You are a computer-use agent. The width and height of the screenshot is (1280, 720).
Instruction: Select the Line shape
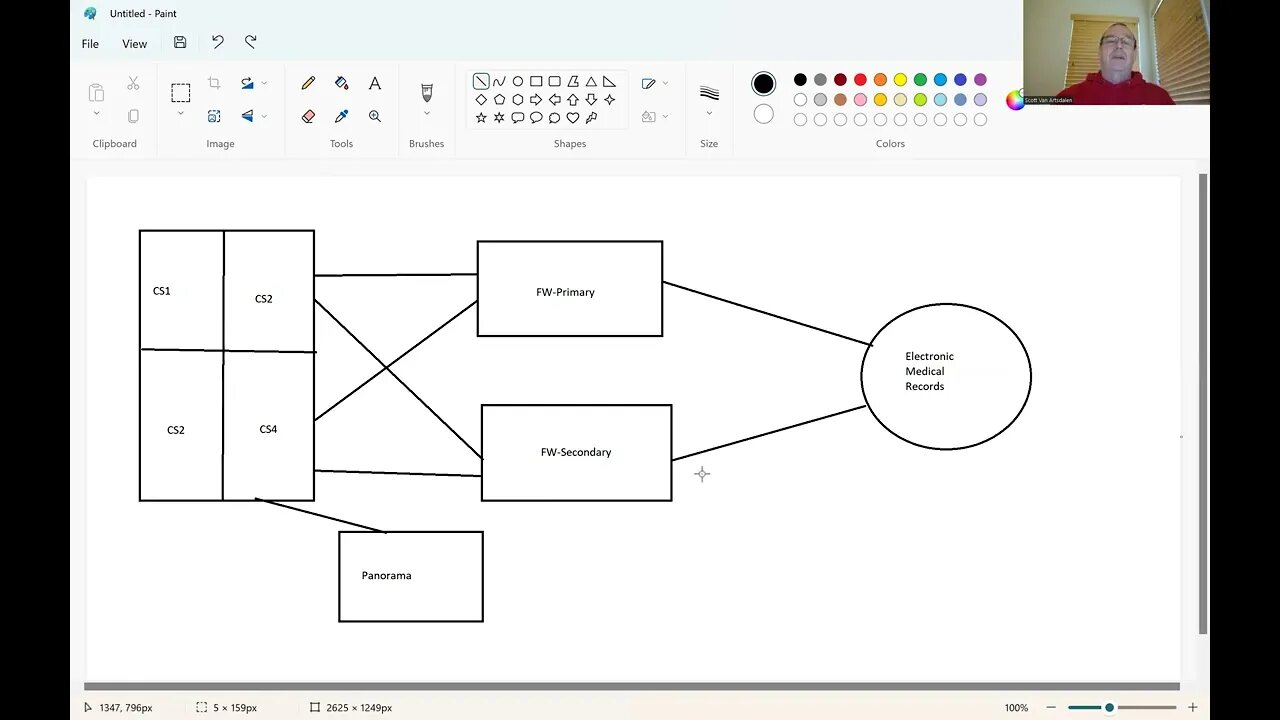tap(481, 81)
